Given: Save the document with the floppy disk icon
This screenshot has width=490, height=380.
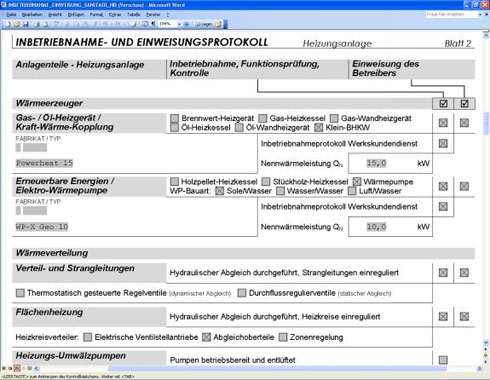Looking at the screenshot, I should 26,24.
